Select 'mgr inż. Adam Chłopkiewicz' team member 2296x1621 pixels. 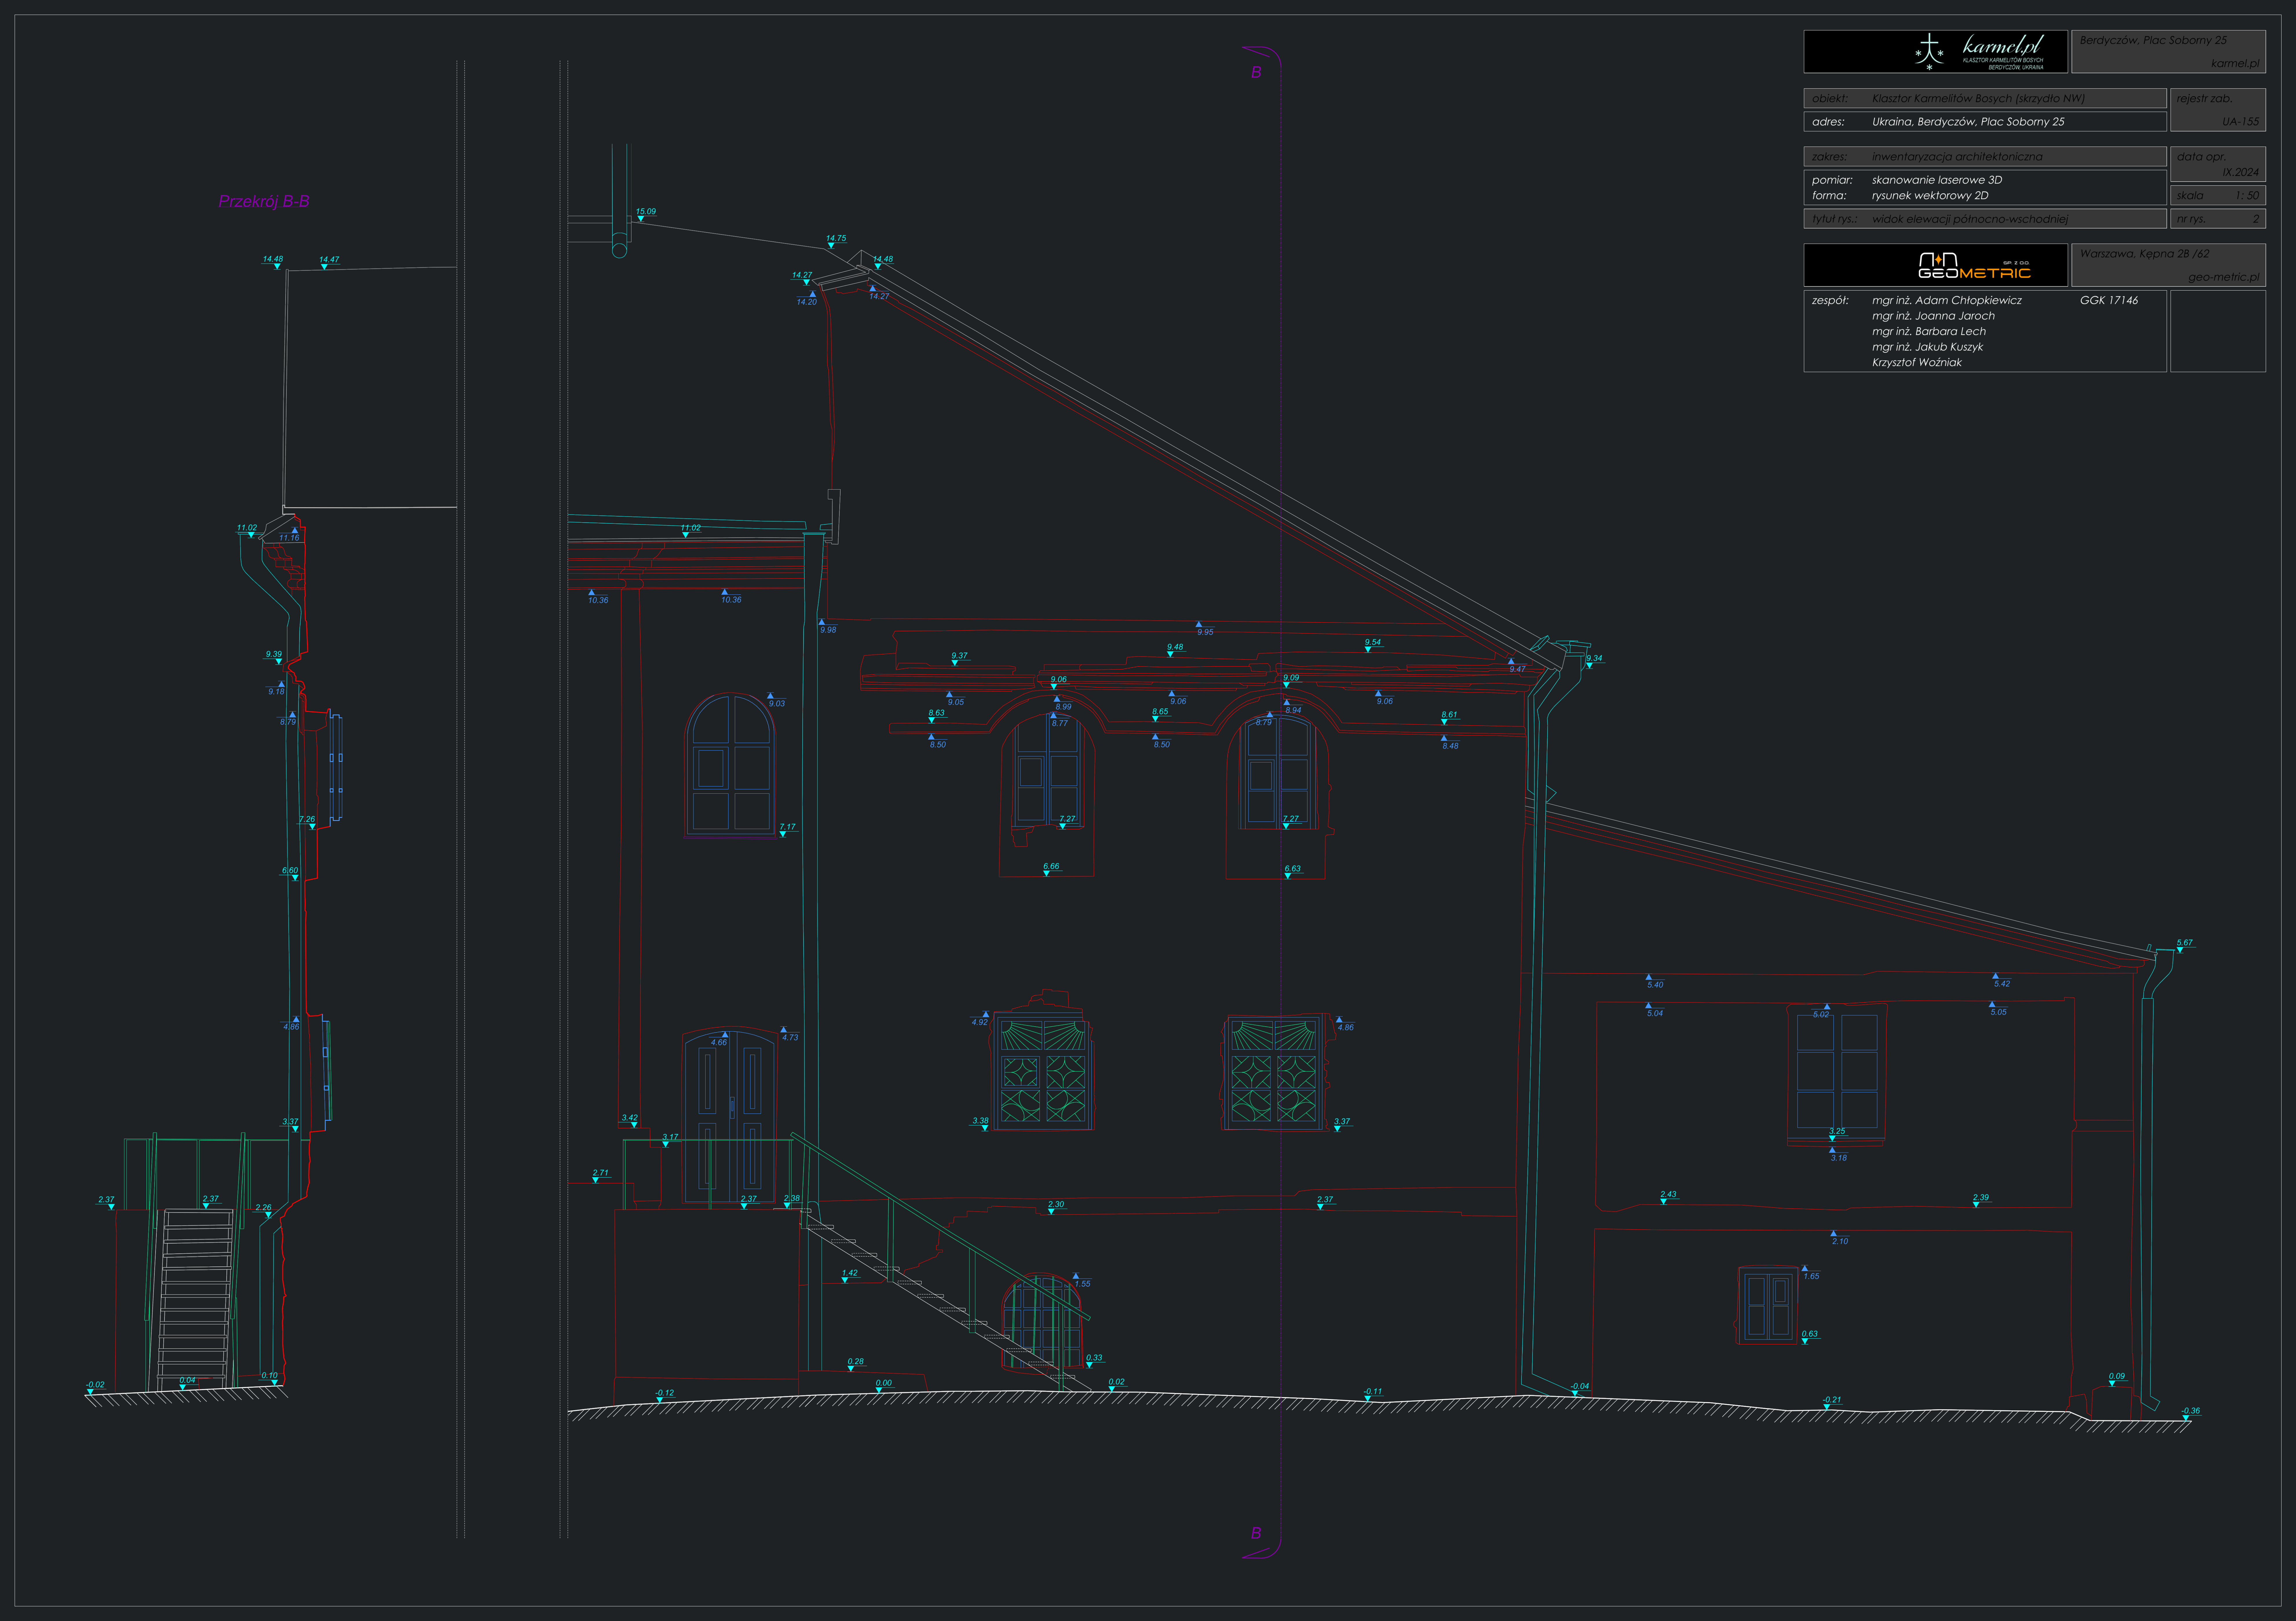click(x=1947, y=300)
